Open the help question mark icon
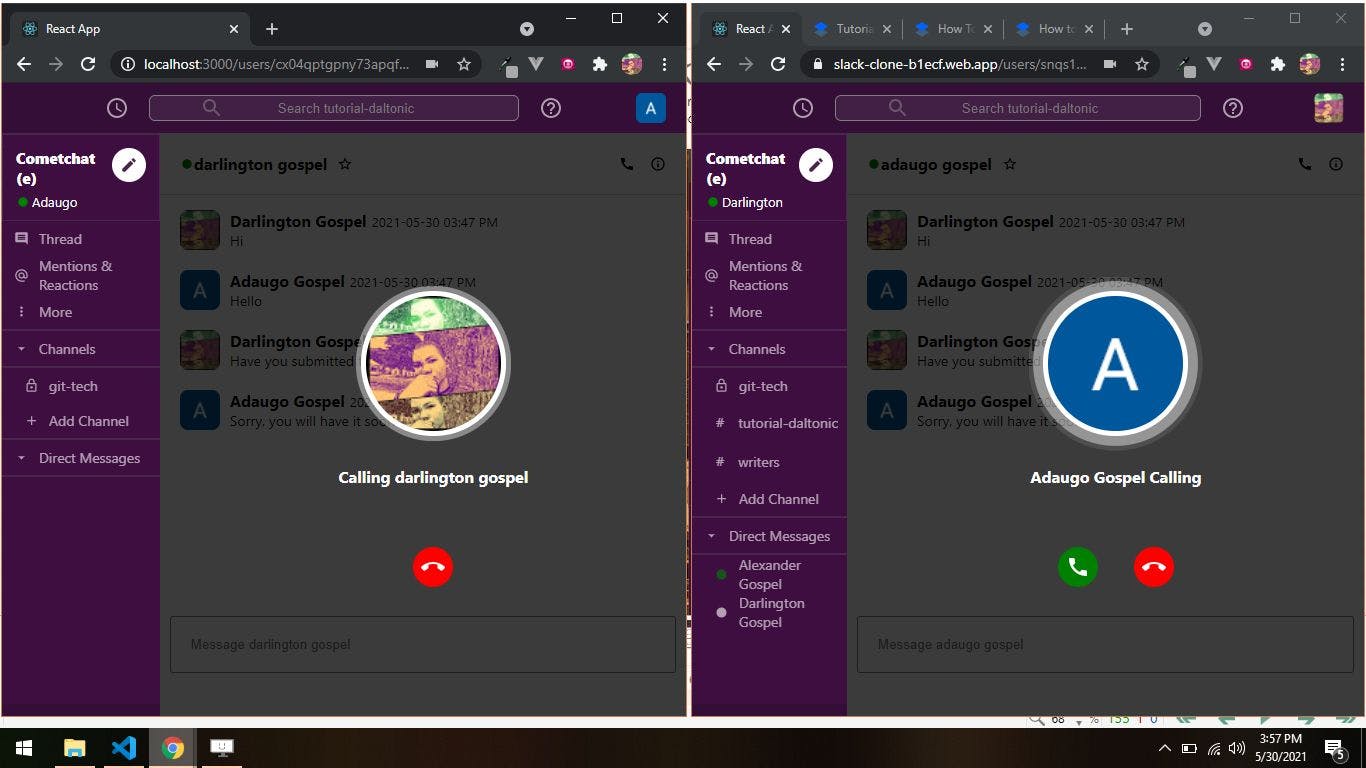Screen dimensions: 1366x768 pyautogui.click(x=550, y=107)
